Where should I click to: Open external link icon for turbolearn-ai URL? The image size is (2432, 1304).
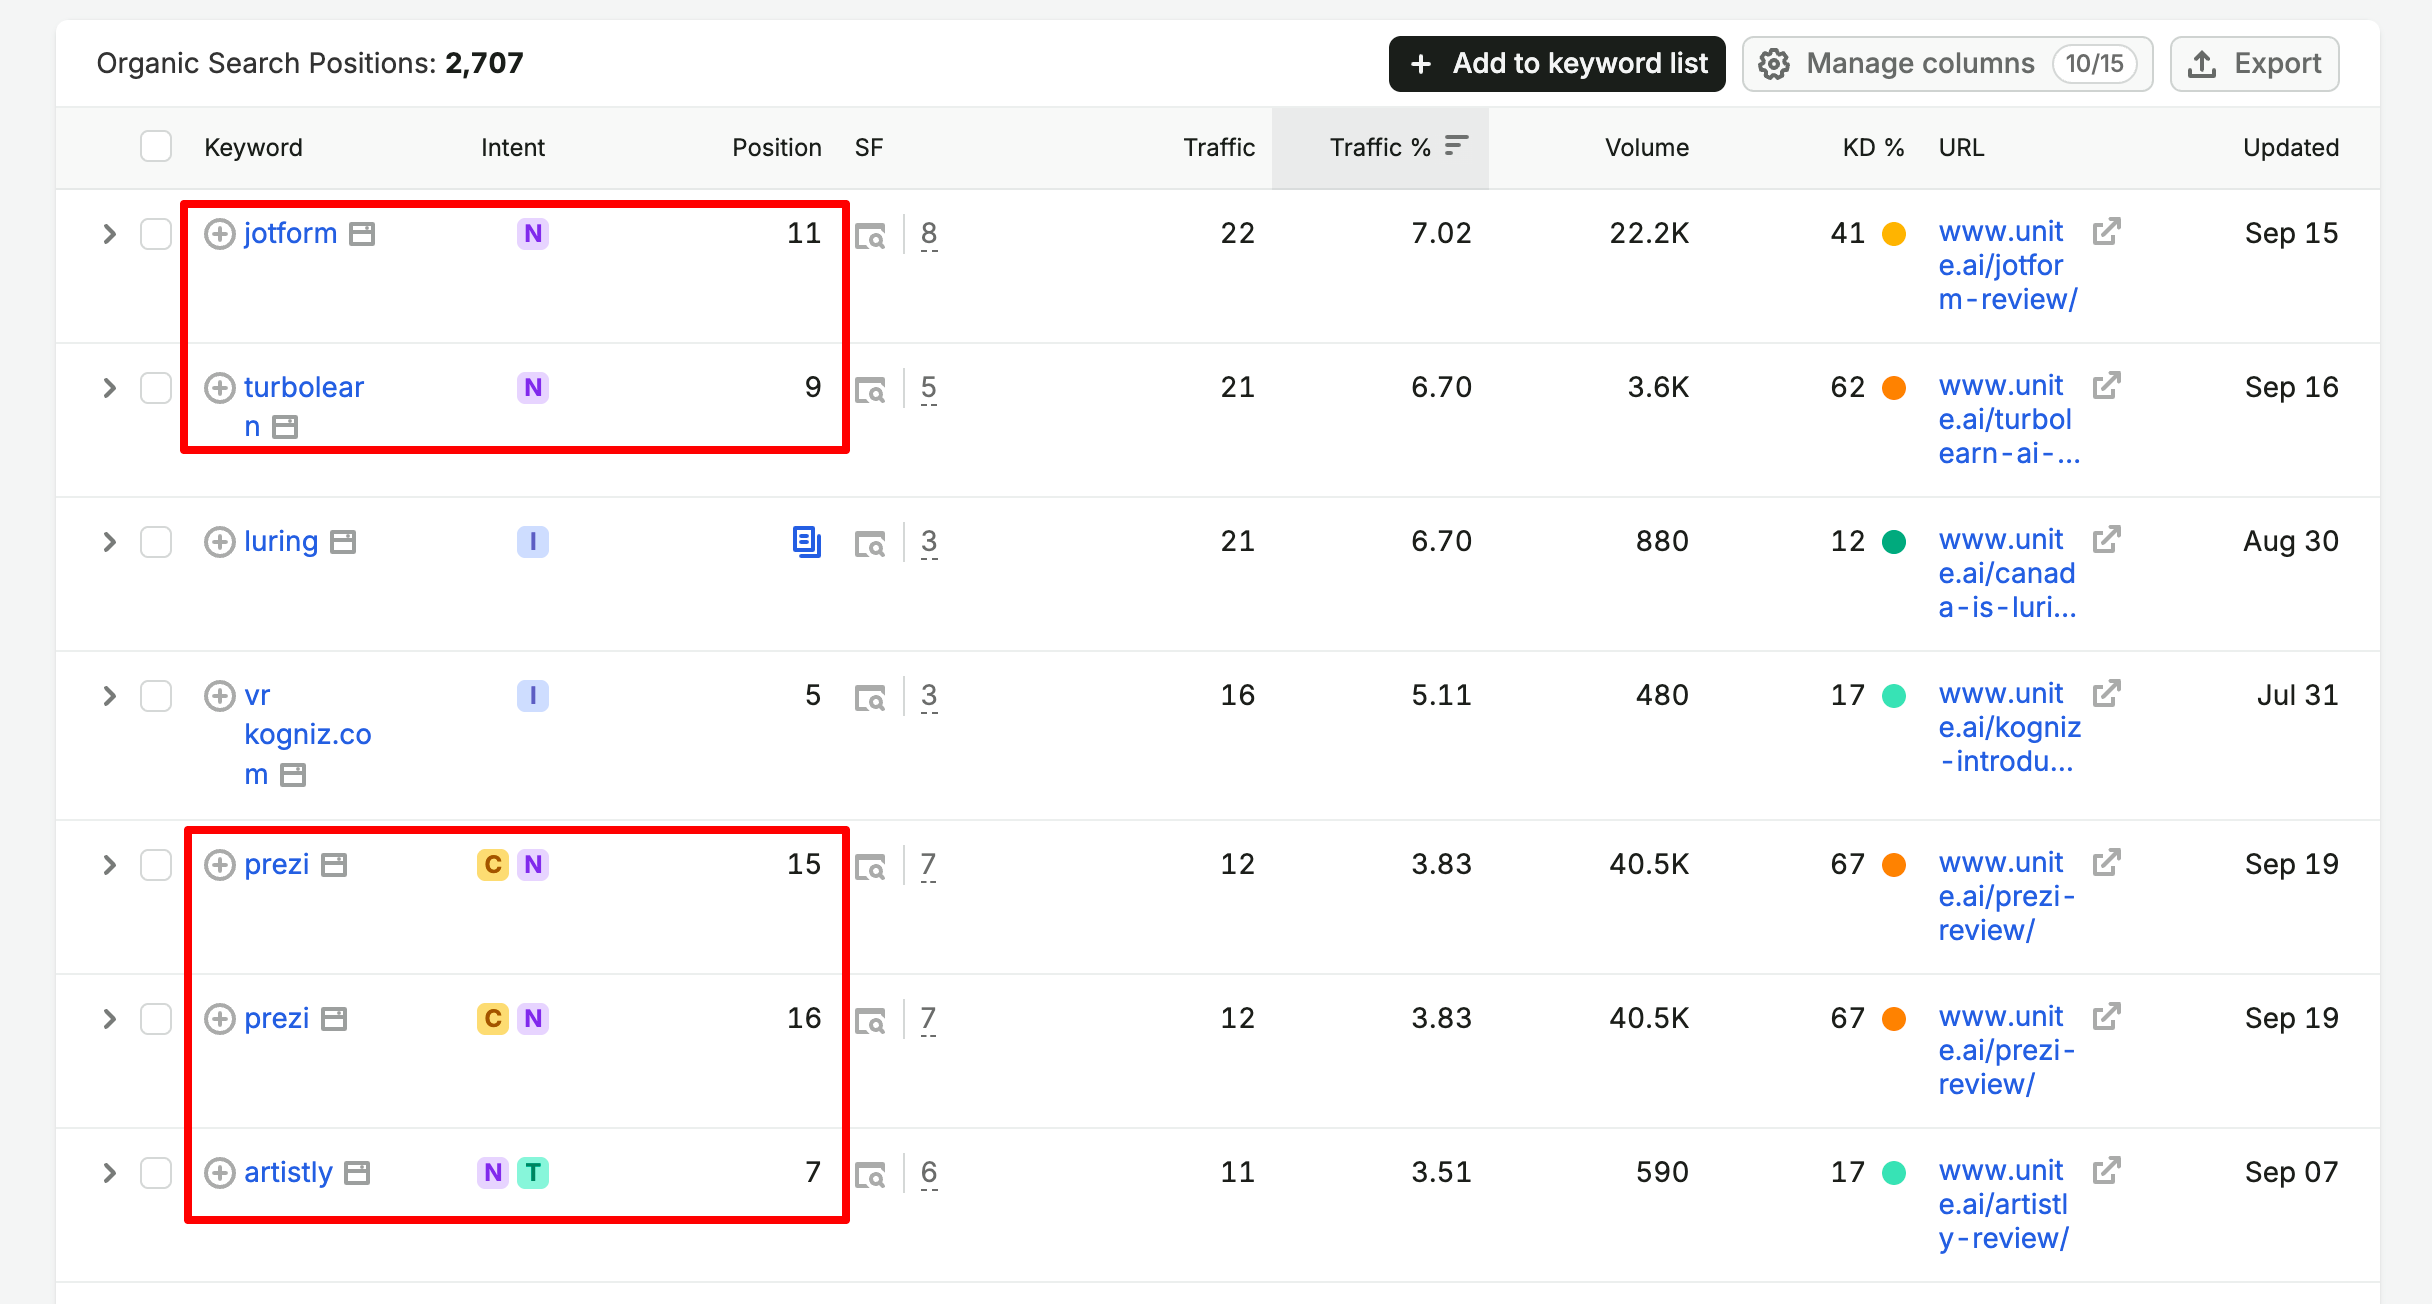pyautogui.click(x=2107, y=386)
